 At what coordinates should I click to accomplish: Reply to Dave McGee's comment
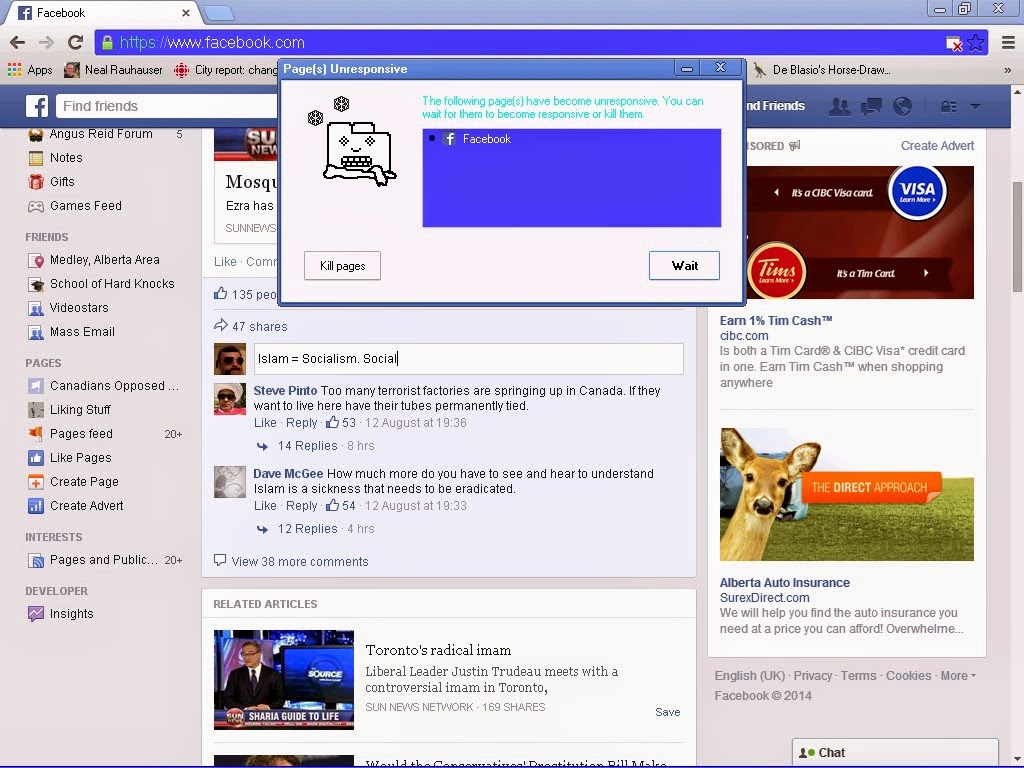click(301, 505)
